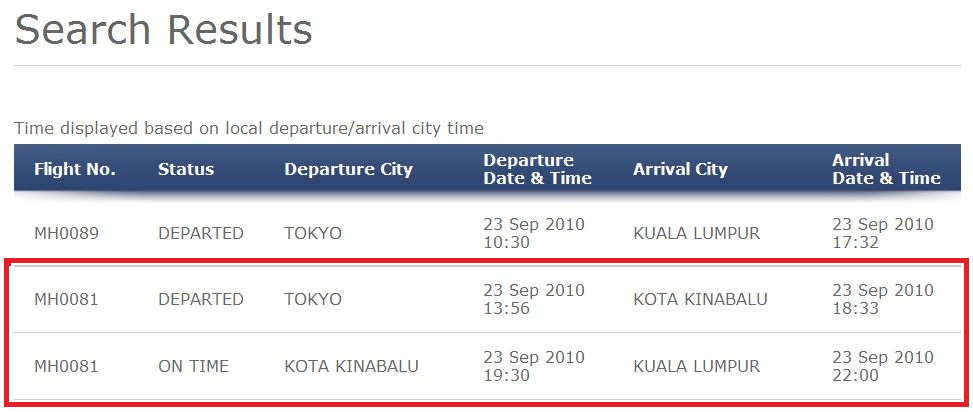
Task: Click the Departure City column header
Action: 349,169
